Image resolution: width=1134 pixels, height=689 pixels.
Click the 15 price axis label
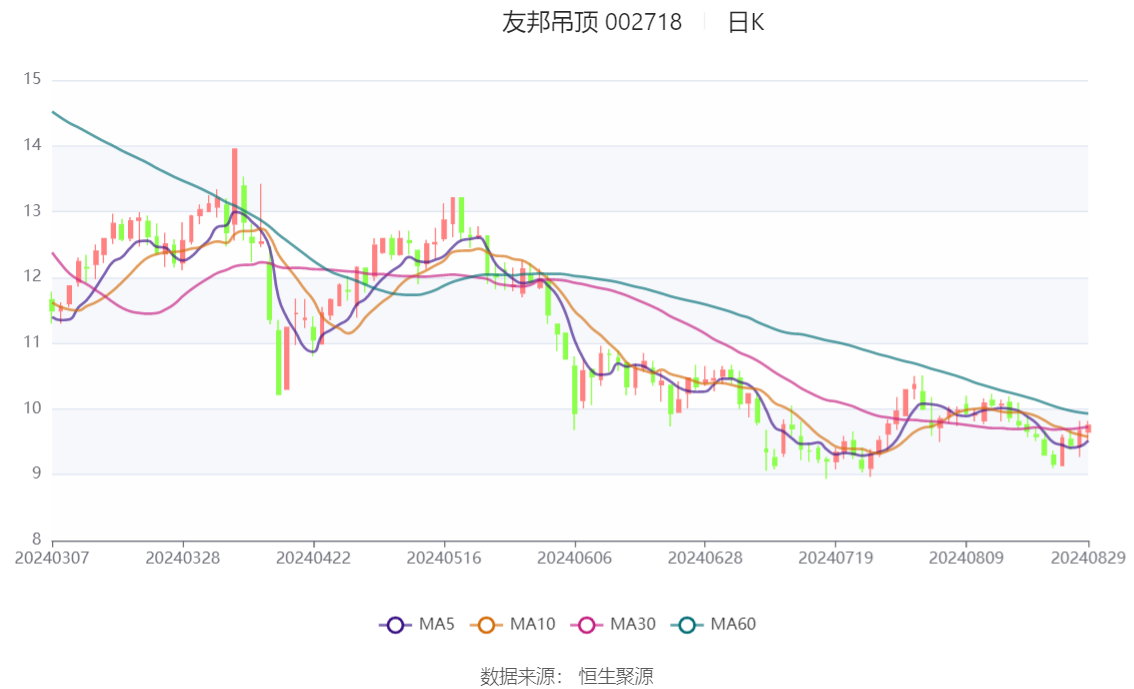(x=32, y=79)
